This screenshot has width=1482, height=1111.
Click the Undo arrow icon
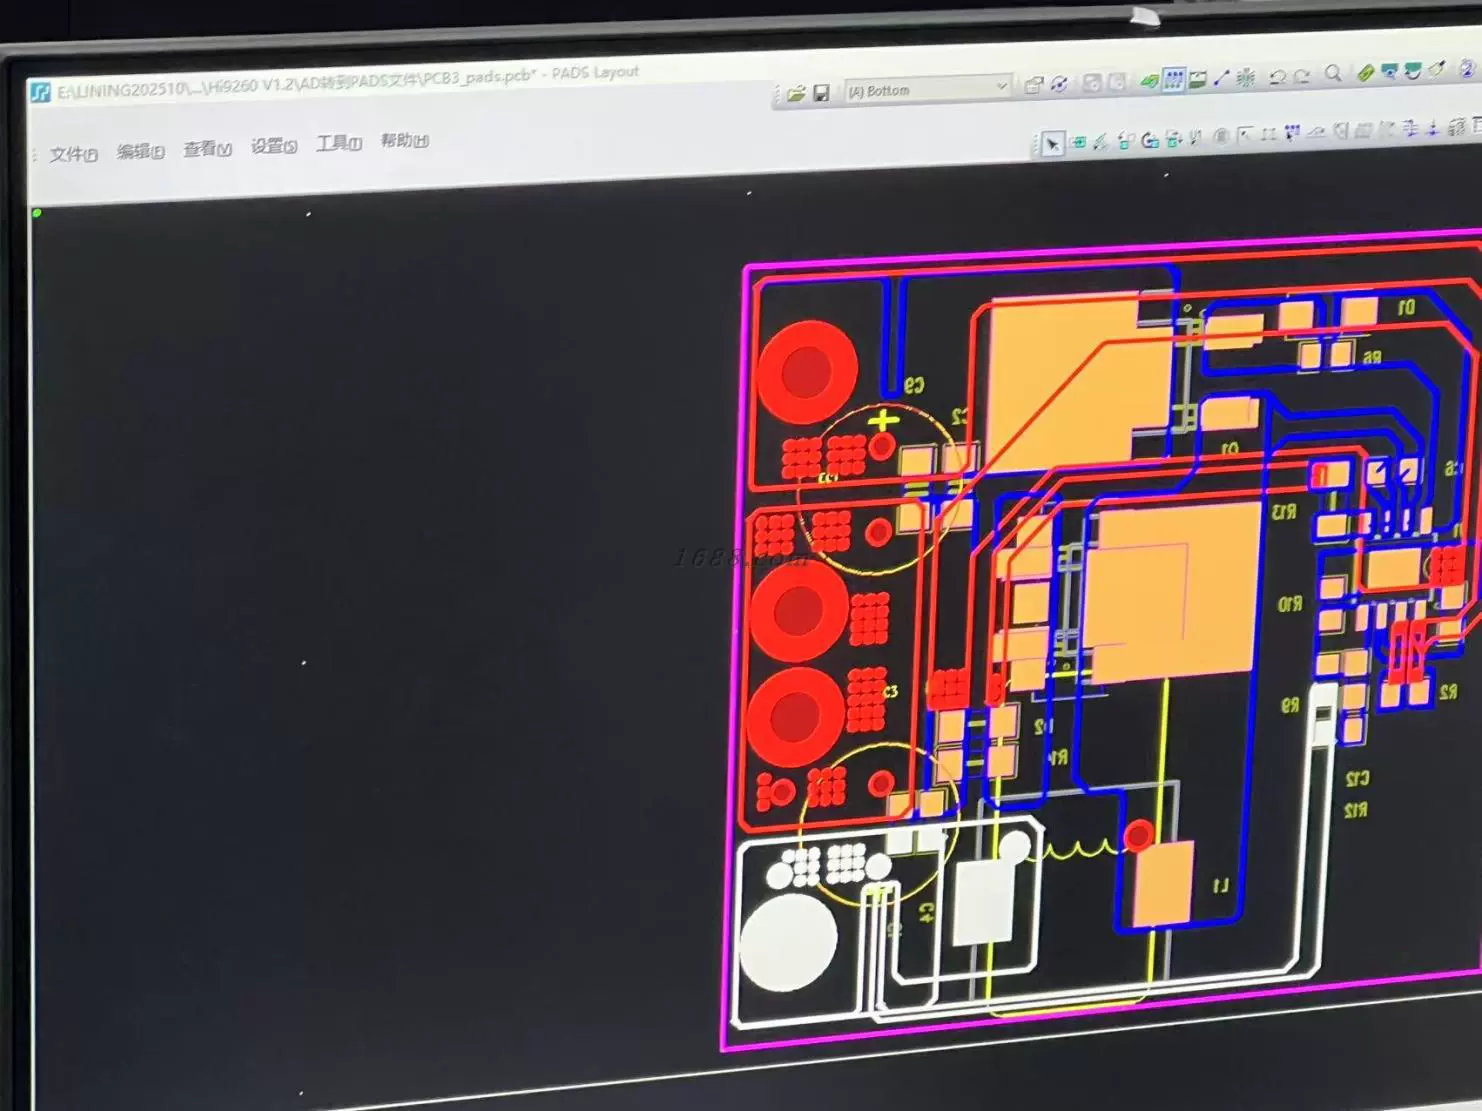[x=1277, y=77]
